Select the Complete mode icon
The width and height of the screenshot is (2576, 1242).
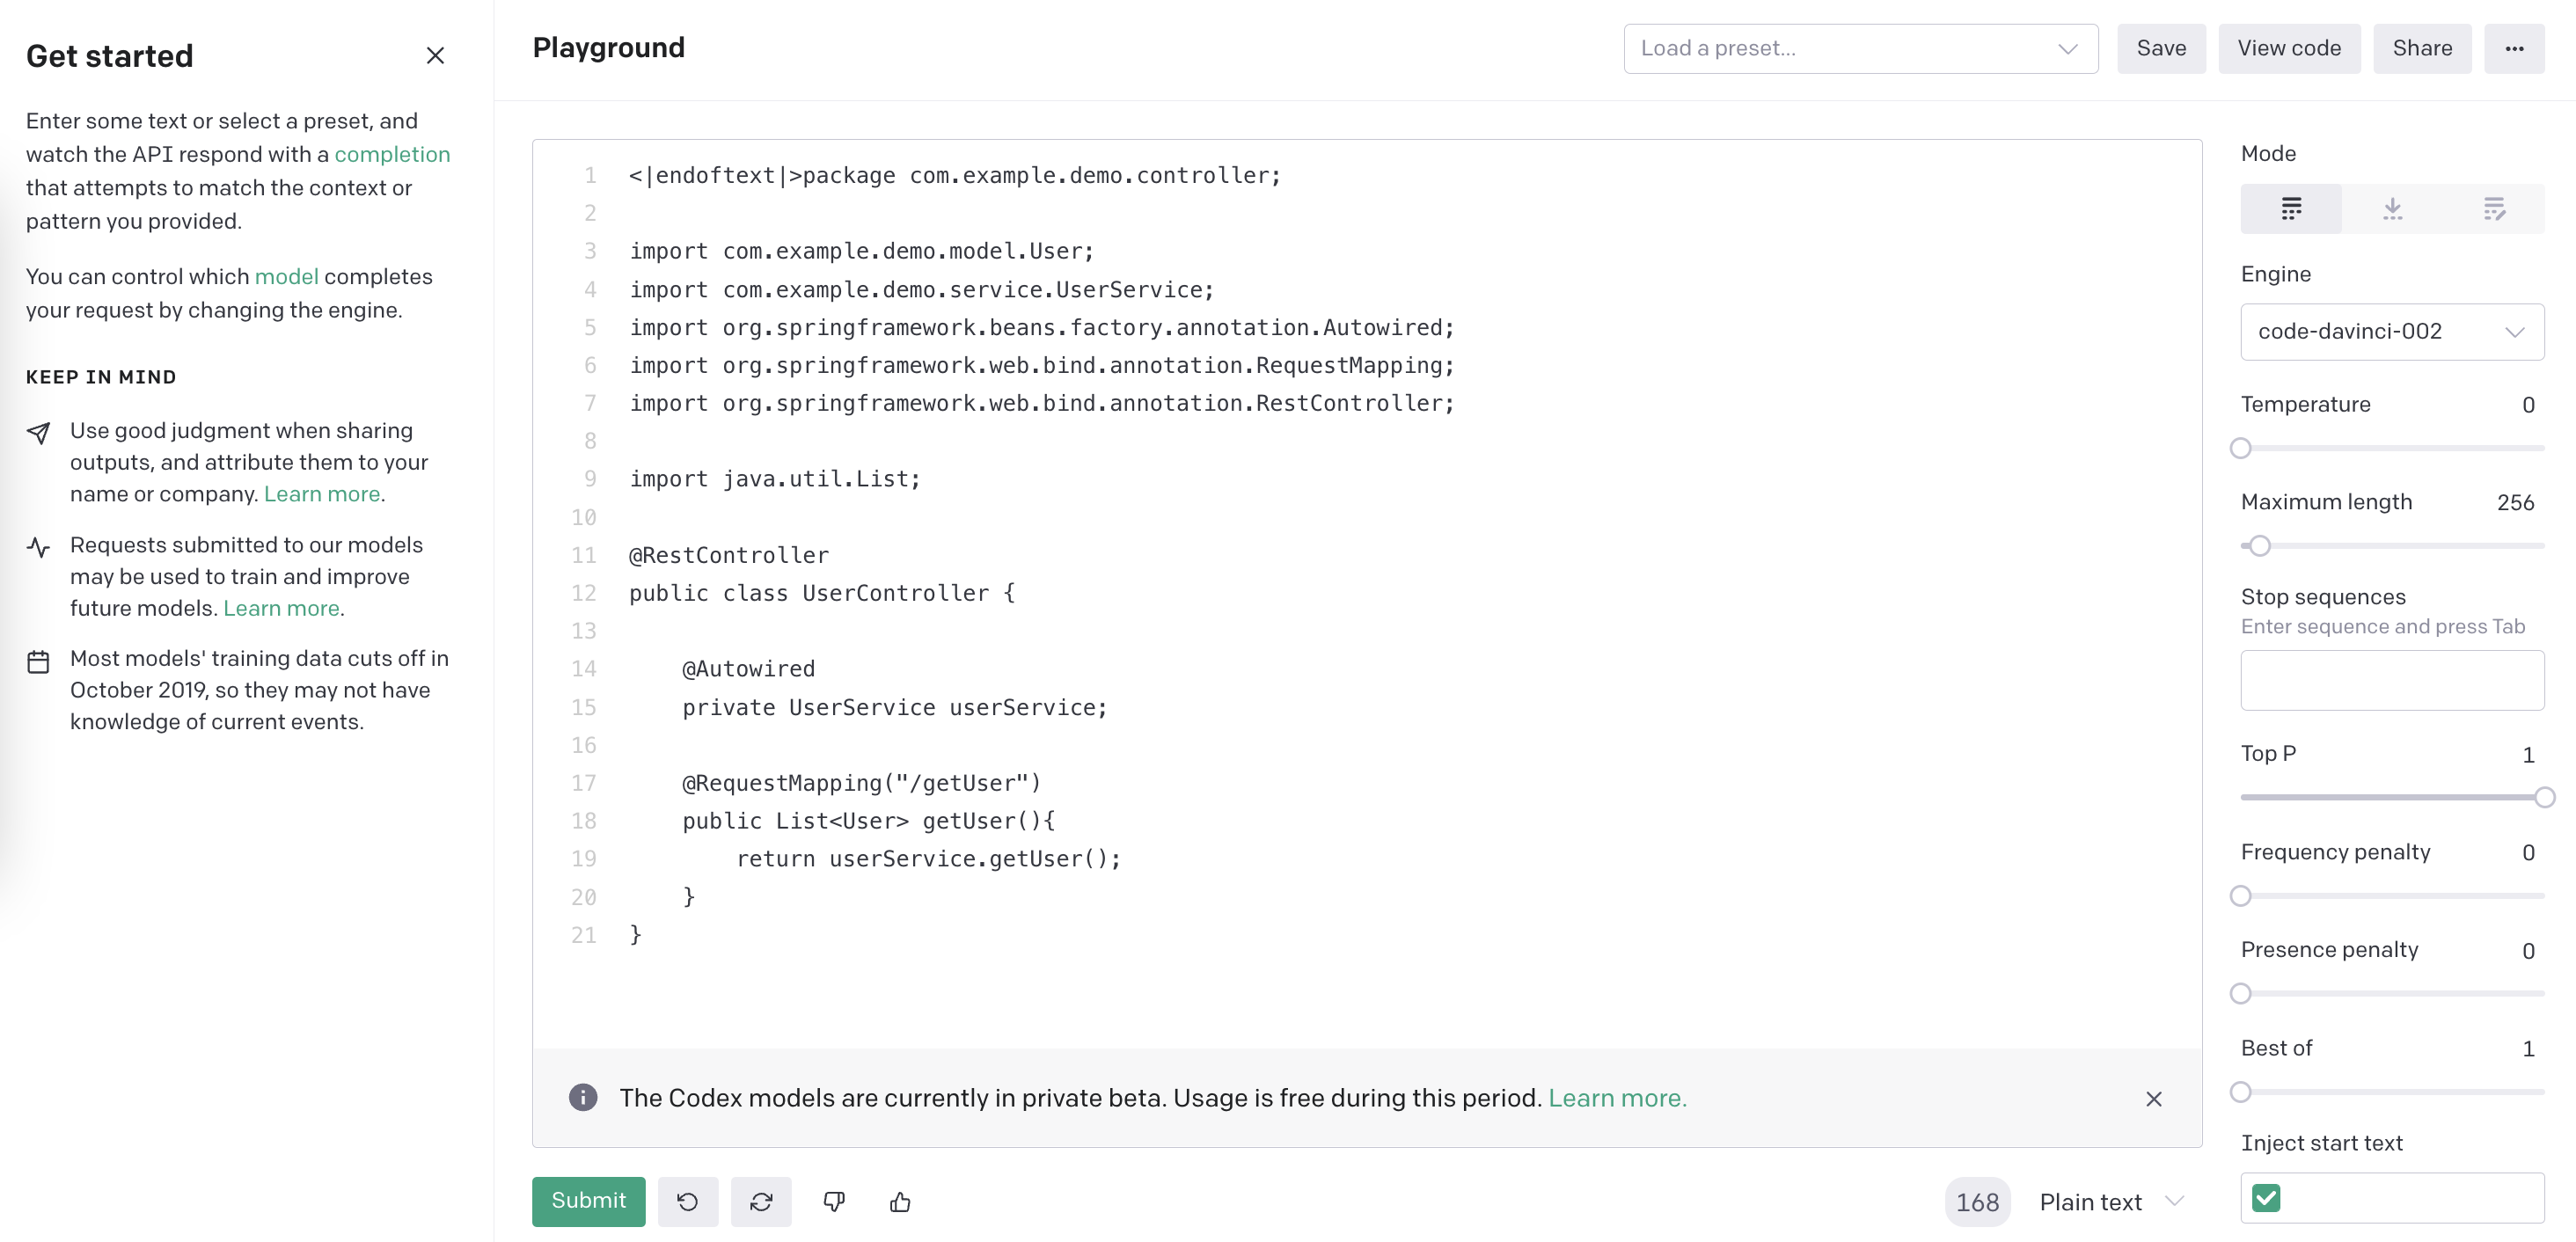pyautogui.click(x=2291, y=208)
